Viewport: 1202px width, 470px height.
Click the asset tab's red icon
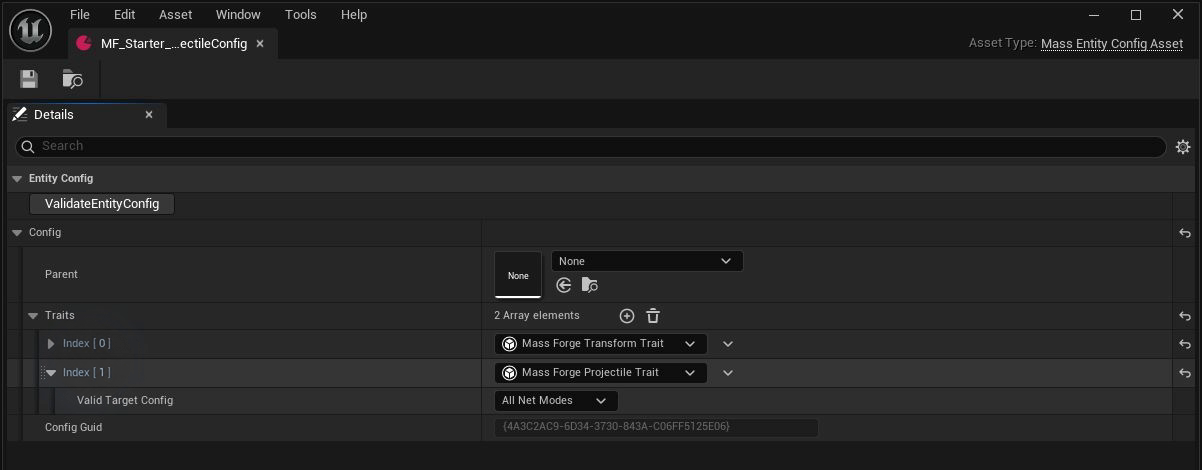pos(84,44)
